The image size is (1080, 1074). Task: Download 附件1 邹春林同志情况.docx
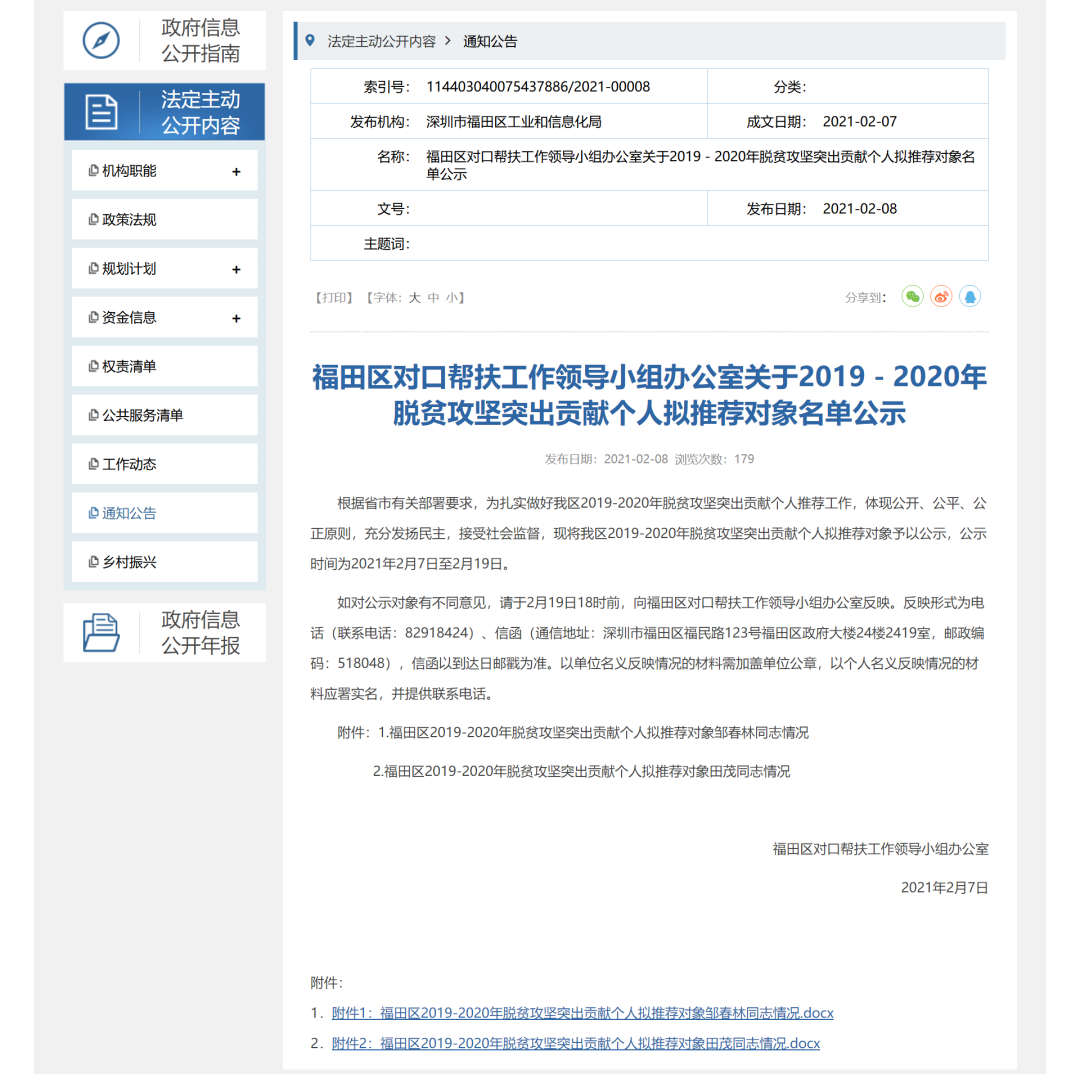(583, 1013)
